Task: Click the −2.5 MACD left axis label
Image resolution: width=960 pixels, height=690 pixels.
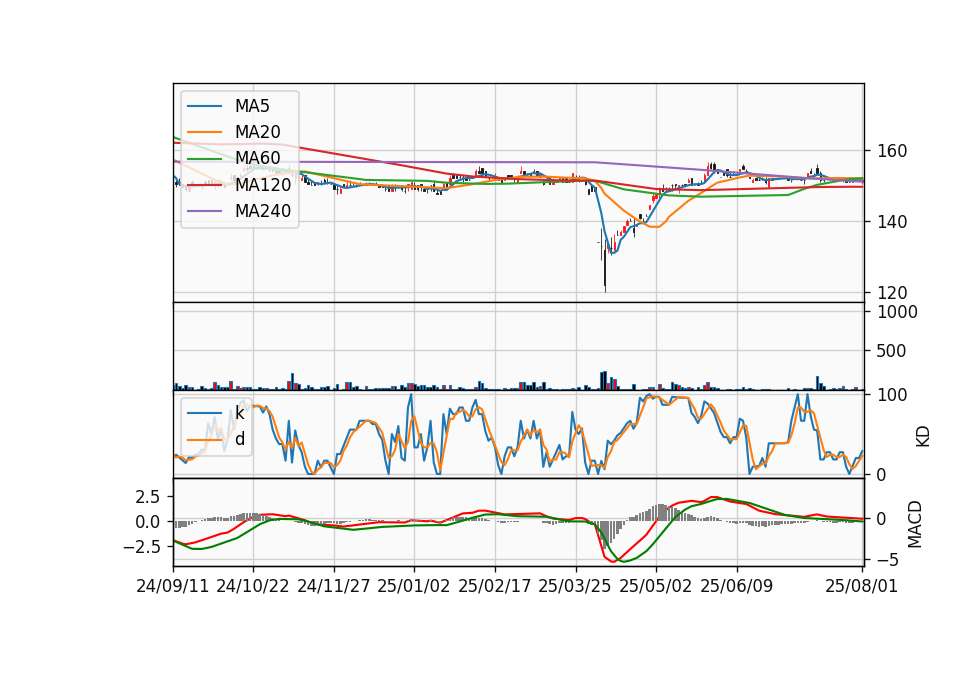Action: (141, 547)
